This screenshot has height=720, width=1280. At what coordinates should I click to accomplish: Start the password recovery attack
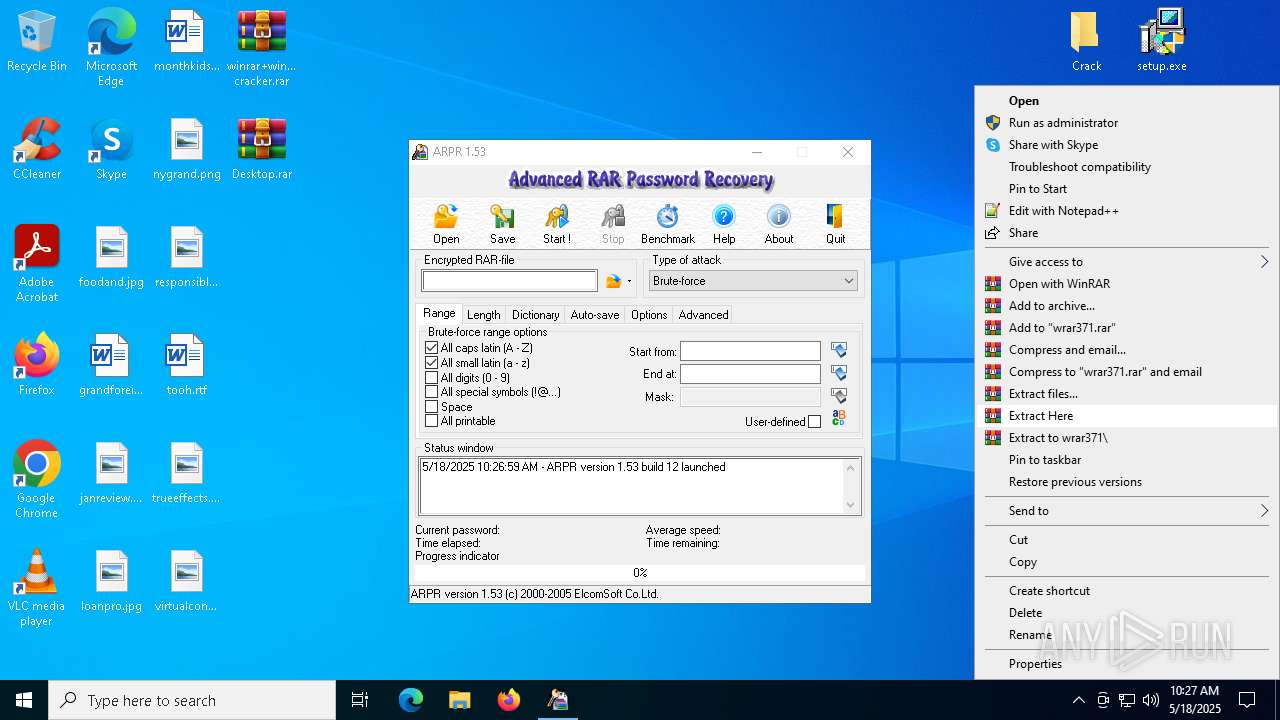tap(557, 224)
